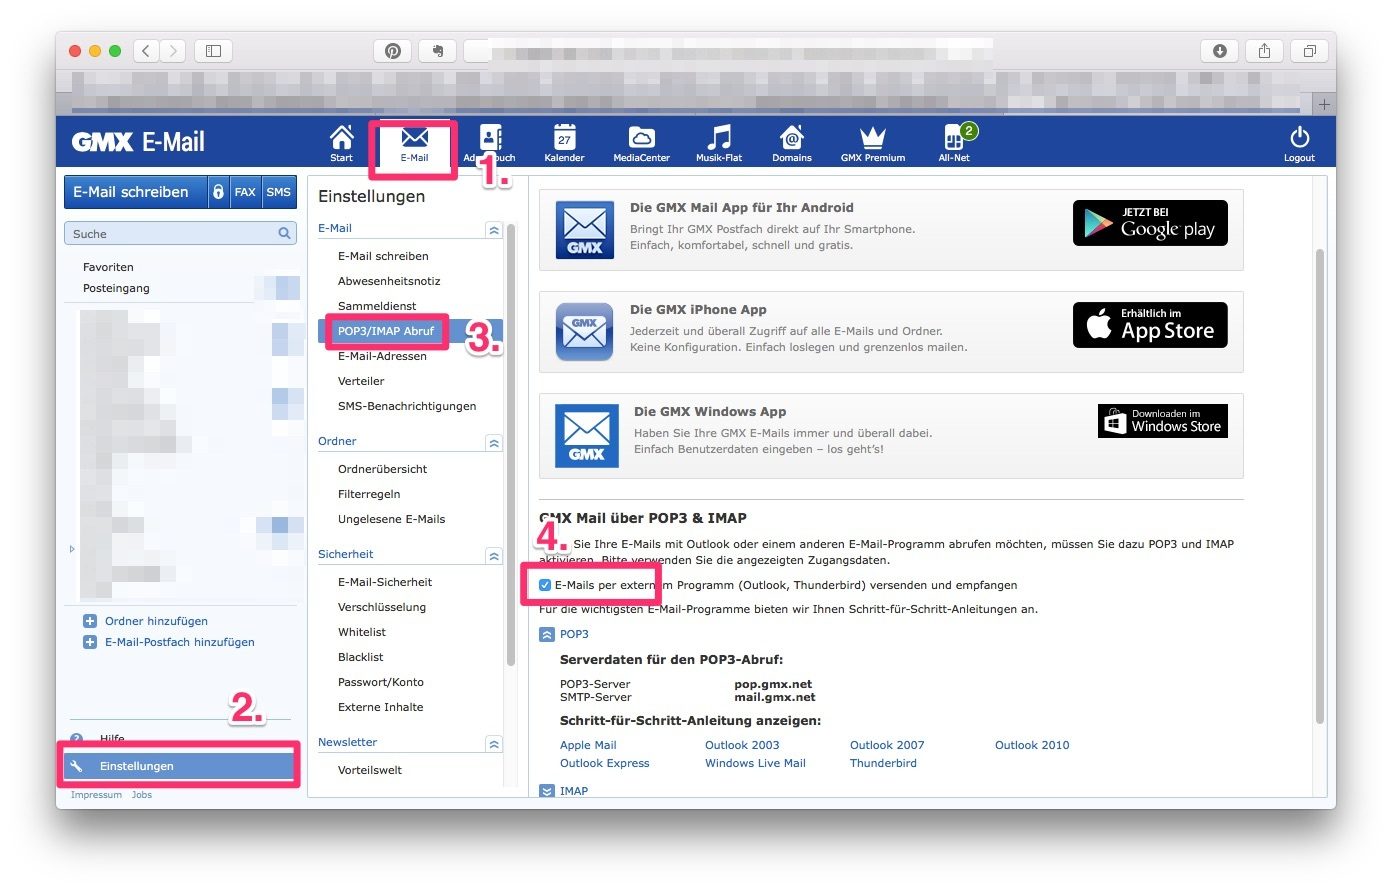Image resolution: width=1392 pixels, height=889 pixels.
Task: Click Safari sidebar toggle icon
Action: point(213,51)
